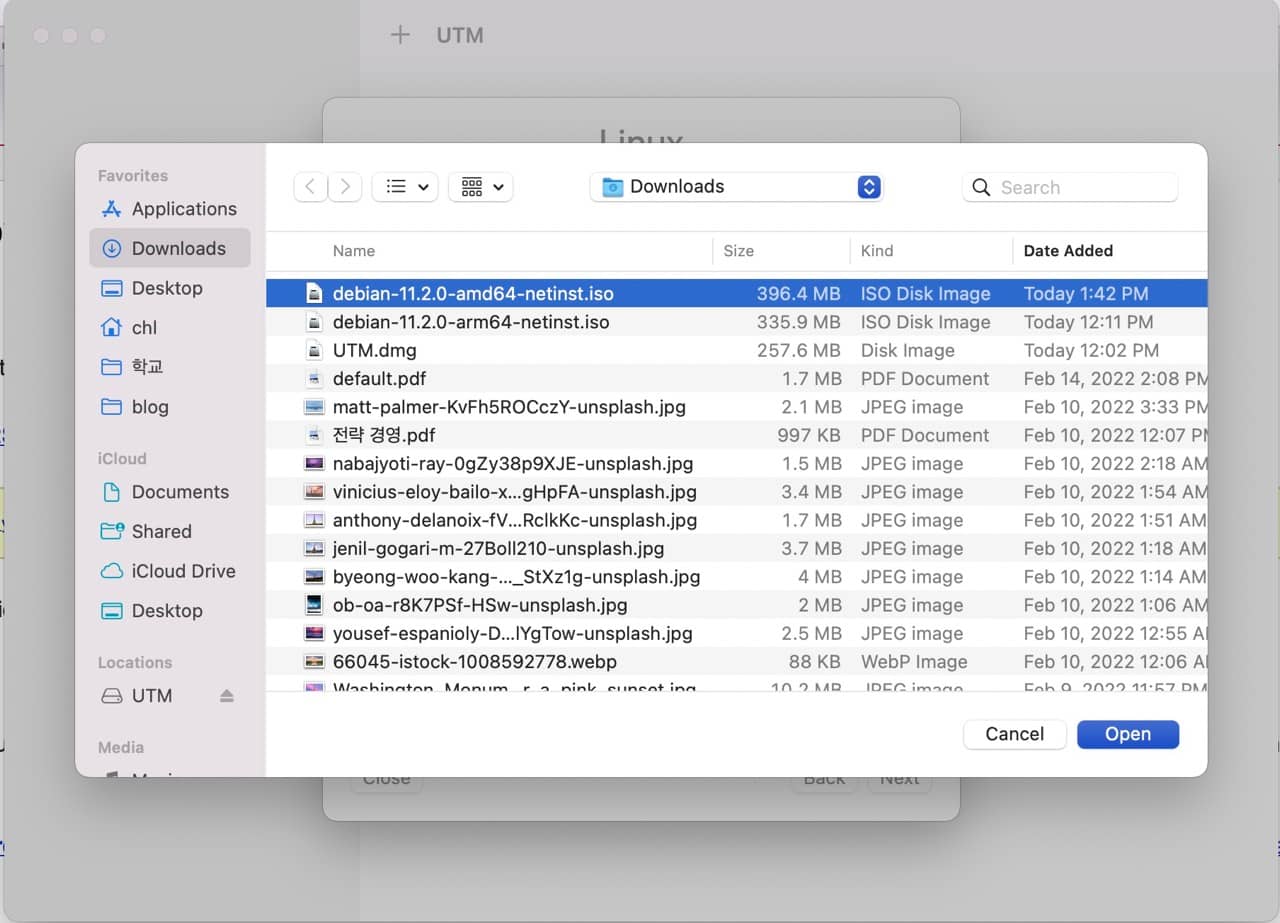
Task: Click the default.pdf document icon
Action: click(x=314, y=379)
